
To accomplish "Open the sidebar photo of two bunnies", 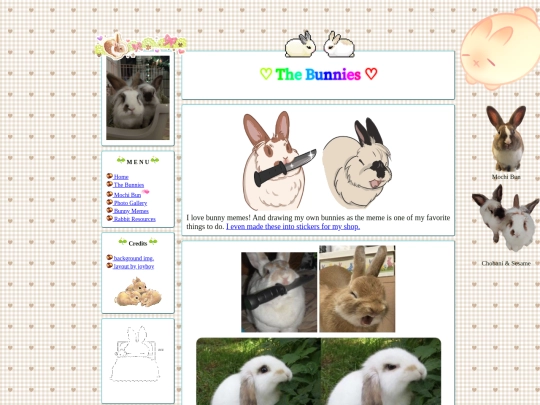I will coord(138,98).
